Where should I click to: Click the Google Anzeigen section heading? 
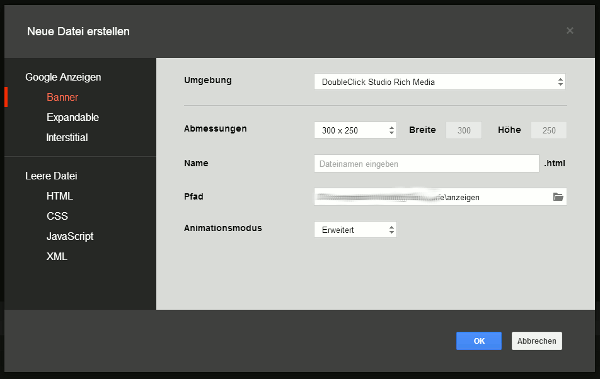click(63, 77)
